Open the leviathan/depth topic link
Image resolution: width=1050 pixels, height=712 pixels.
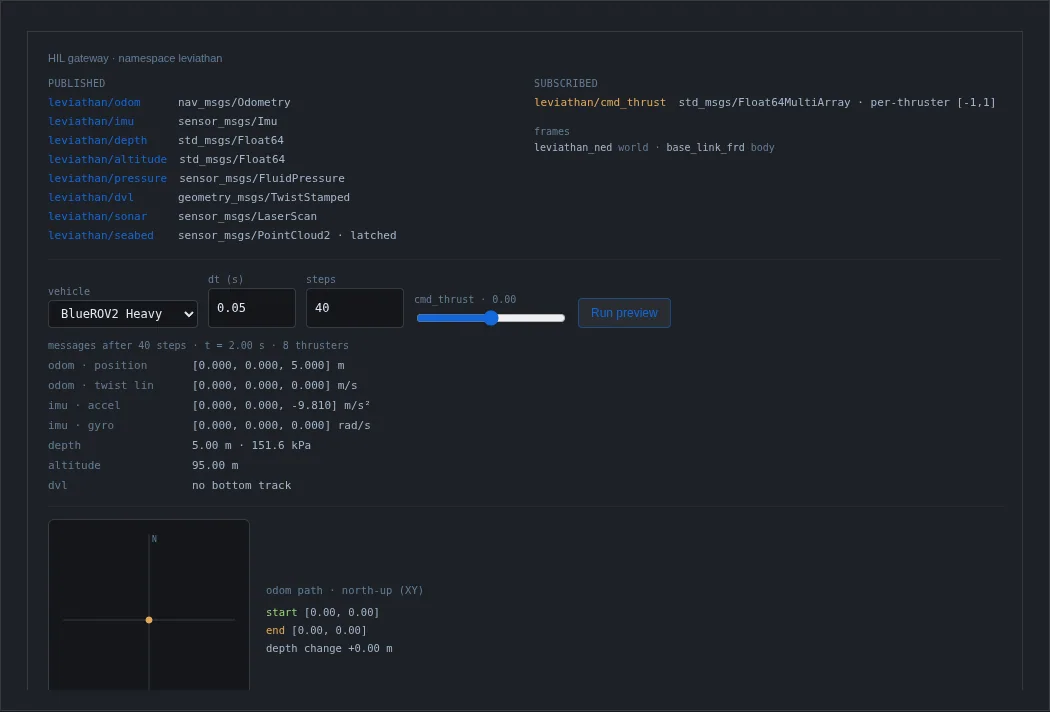pos(98,140)
